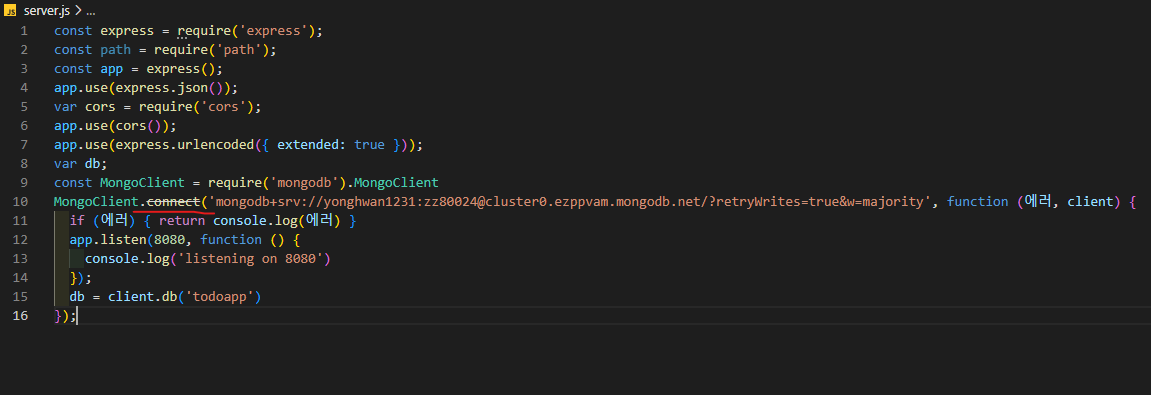Click line number 16 in the gutter

tap(20, 315)
